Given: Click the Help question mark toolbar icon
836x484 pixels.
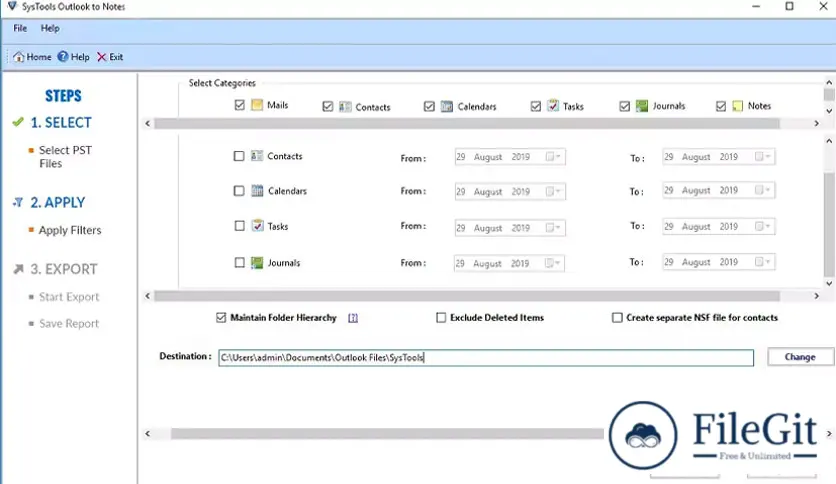Looking at the screenshot, I should 63,57.
